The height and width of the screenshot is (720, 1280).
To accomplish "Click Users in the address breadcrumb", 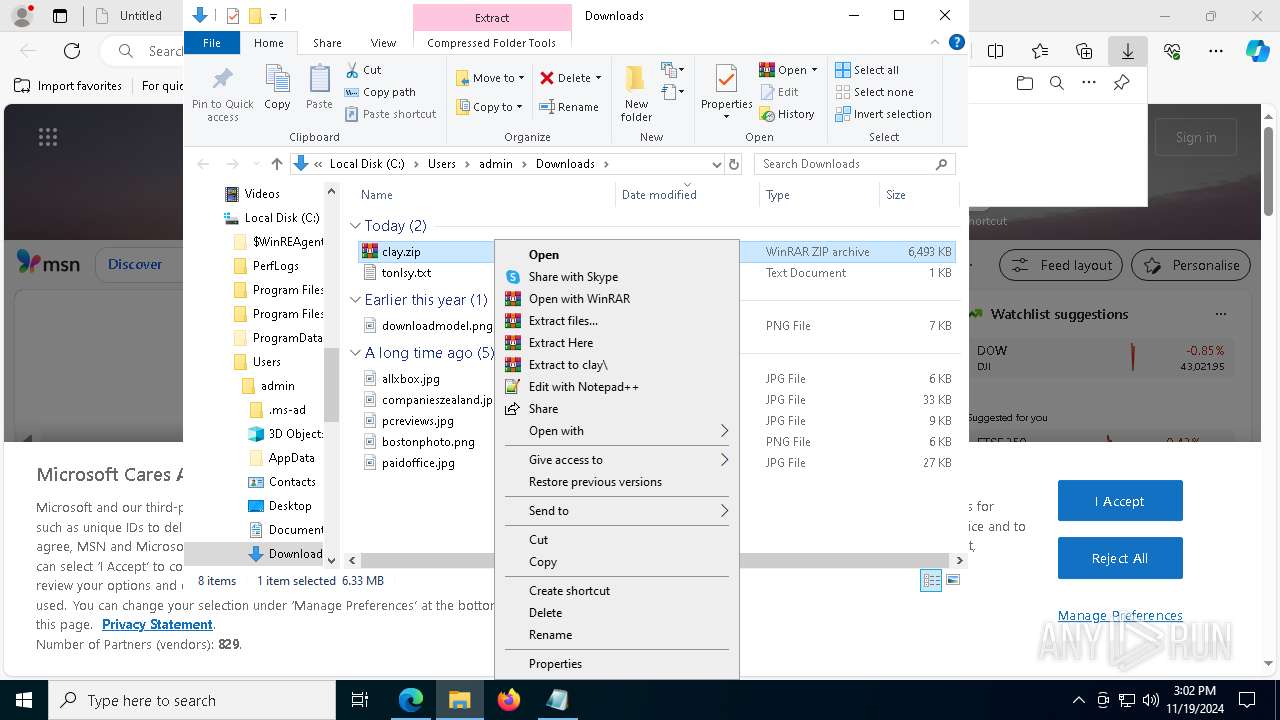I will coord(442,164).
